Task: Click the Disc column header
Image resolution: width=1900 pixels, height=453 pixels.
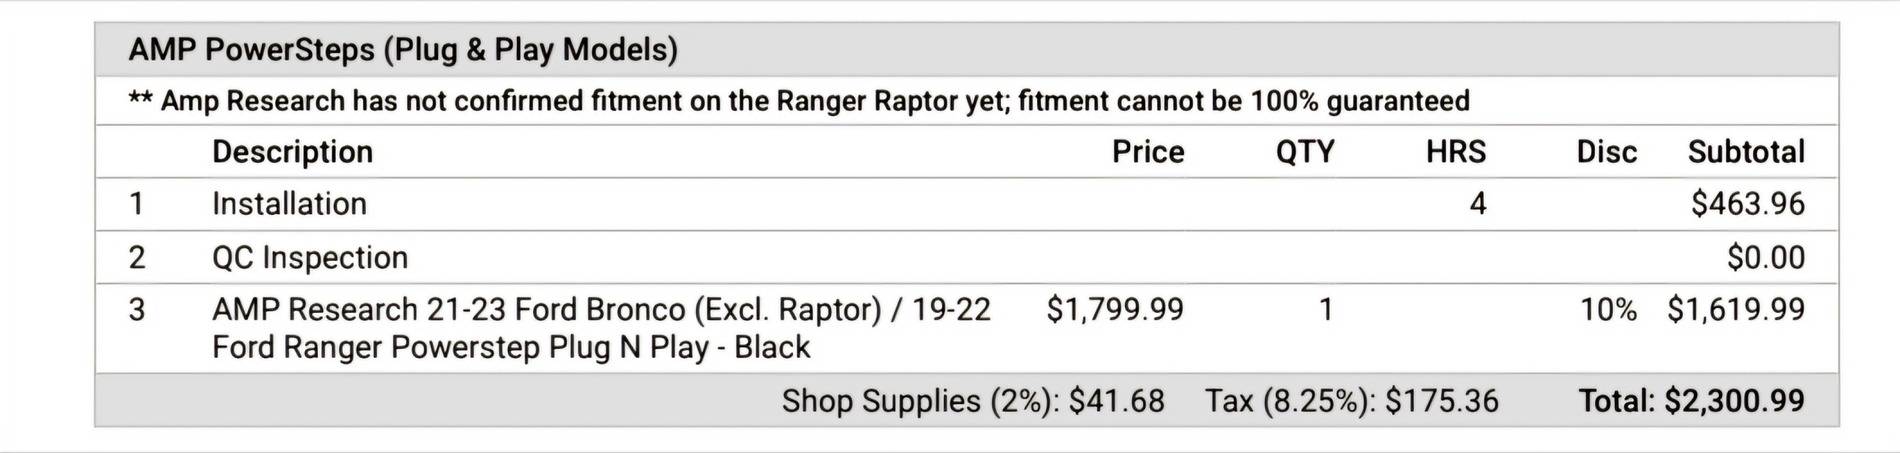Action: pos(1607,152)
